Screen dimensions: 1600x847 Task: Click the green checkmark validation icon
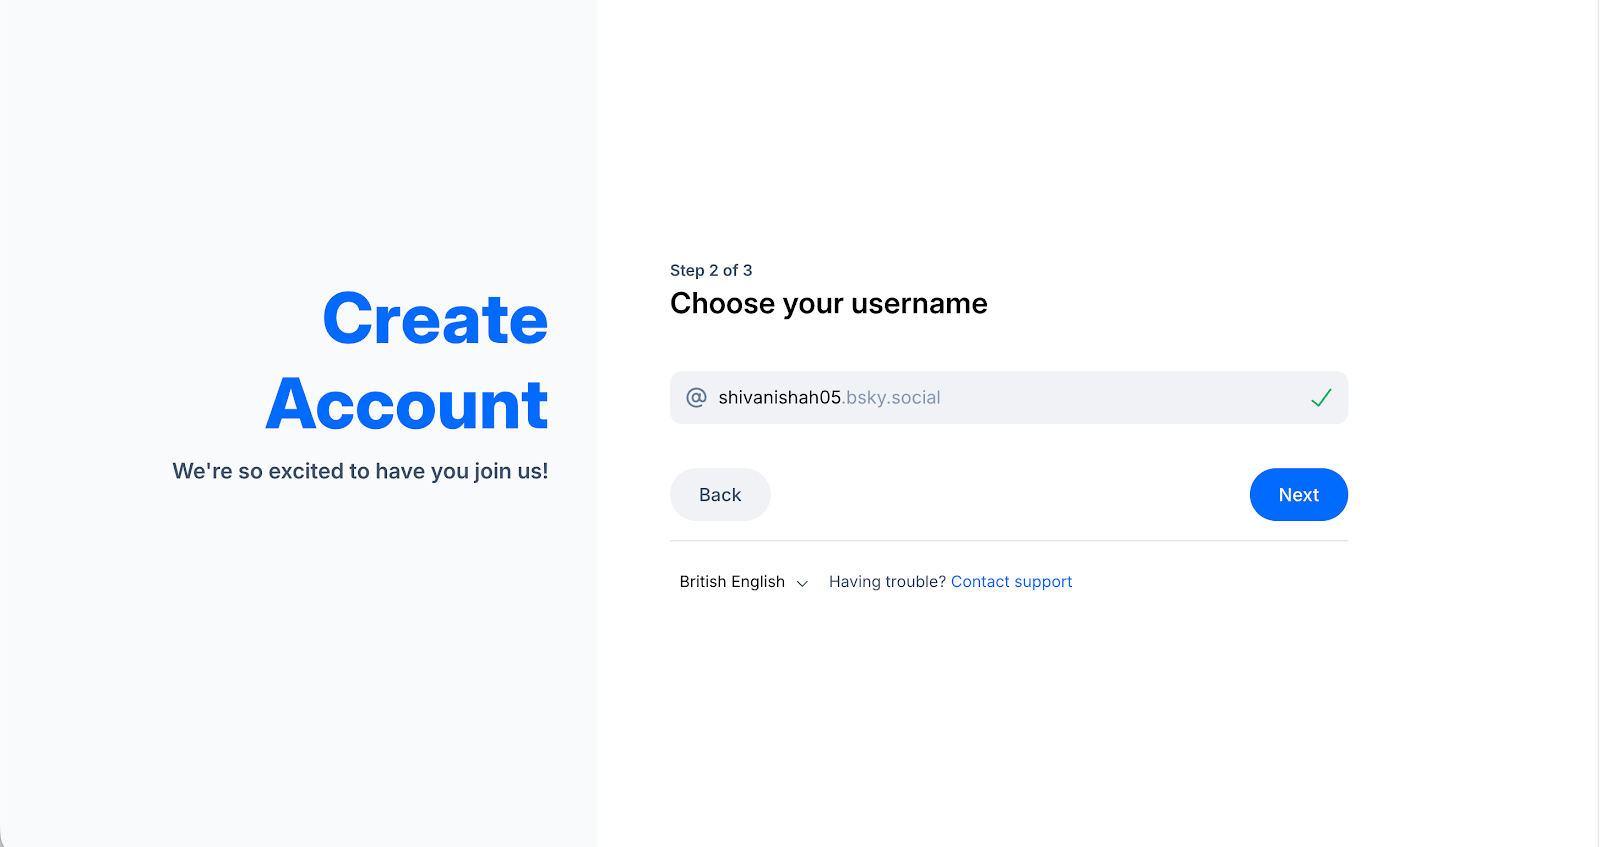[1321, 397]
